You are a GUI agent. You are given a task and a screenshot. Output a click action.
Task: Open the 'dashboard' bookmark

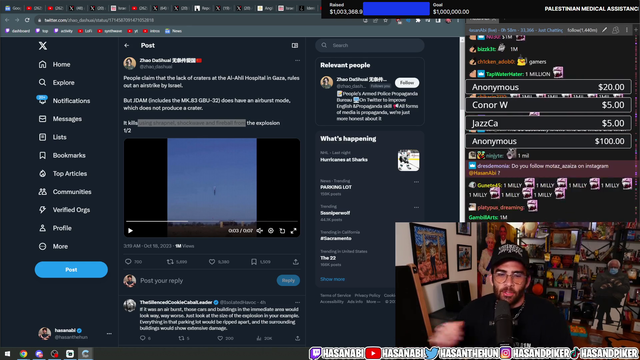click(x=18, y=31)
